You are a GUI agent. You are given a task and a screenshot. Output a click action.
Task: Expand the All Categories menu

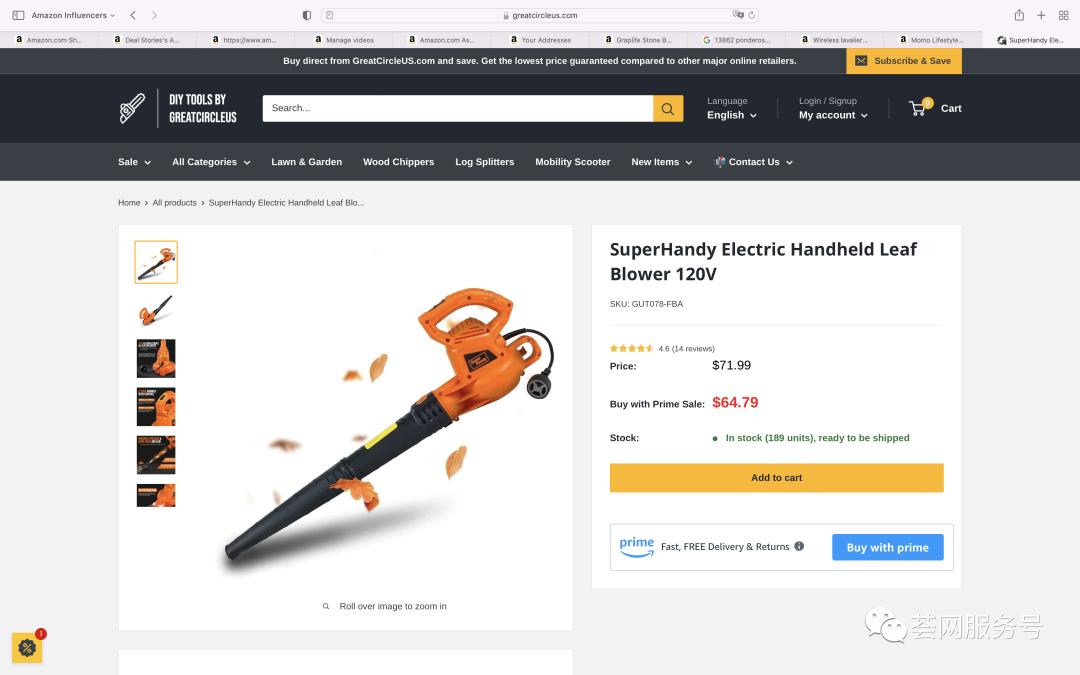coord(211,162)
